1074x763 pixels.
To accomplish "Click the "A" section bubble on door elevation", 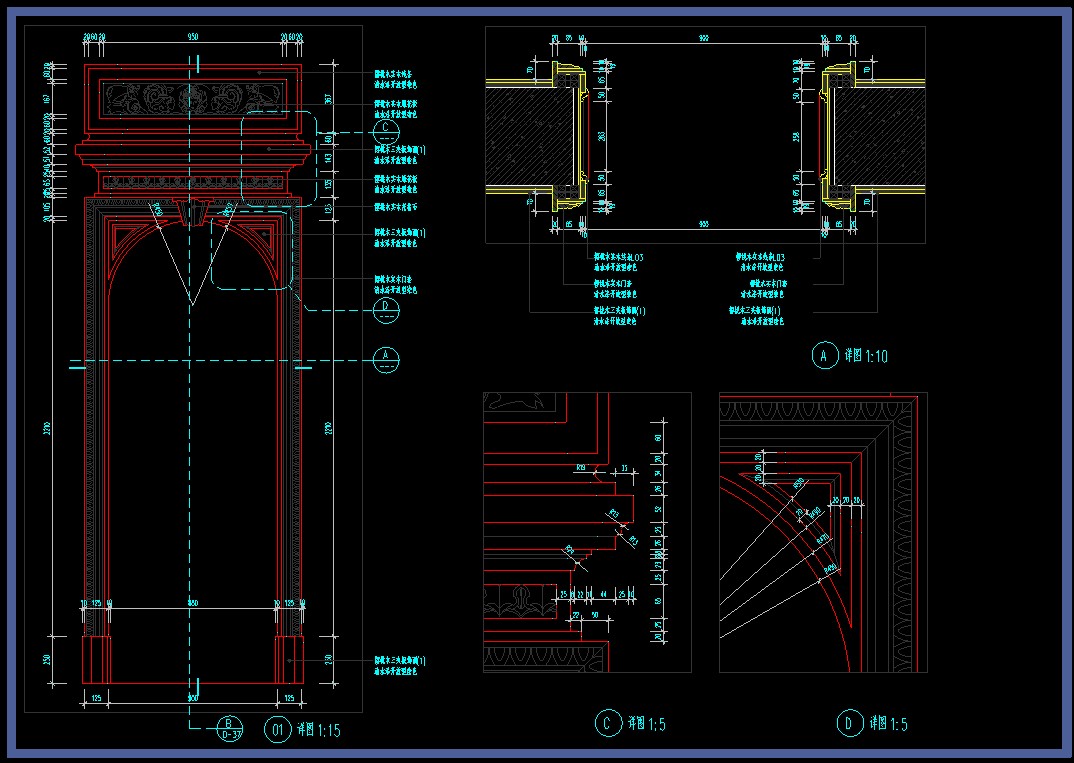I will [x=386, y=360].
